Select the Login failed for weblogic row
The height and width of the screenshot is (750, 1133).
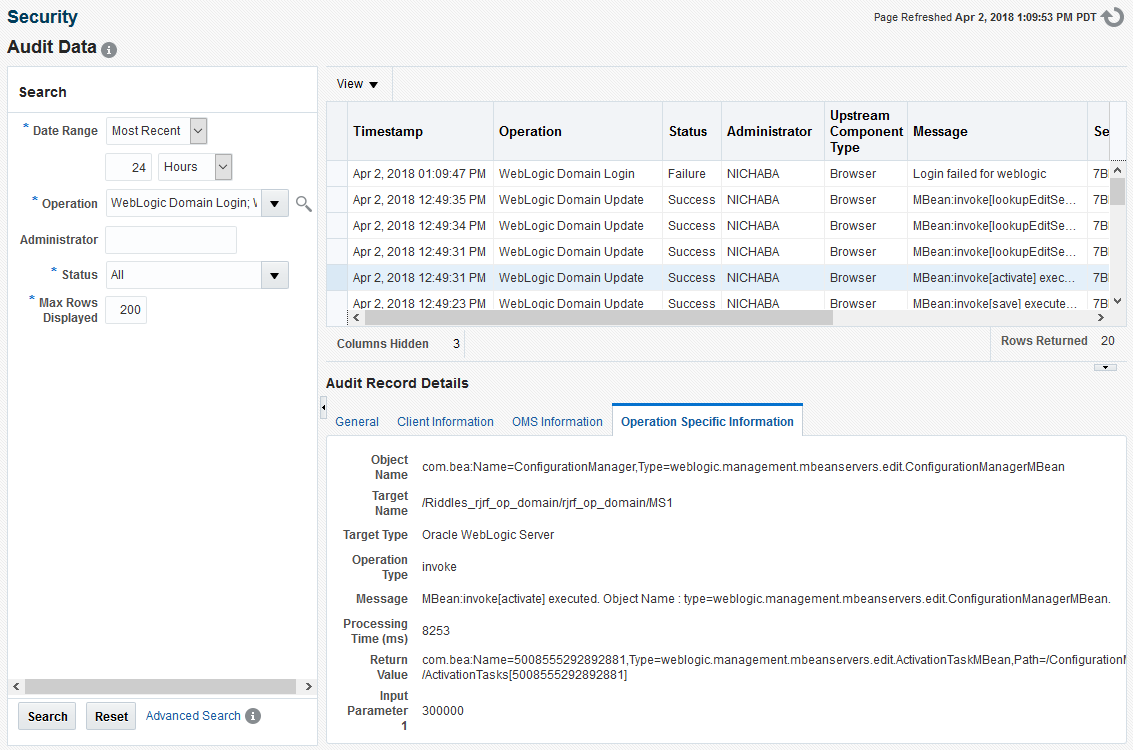(718, 174)
